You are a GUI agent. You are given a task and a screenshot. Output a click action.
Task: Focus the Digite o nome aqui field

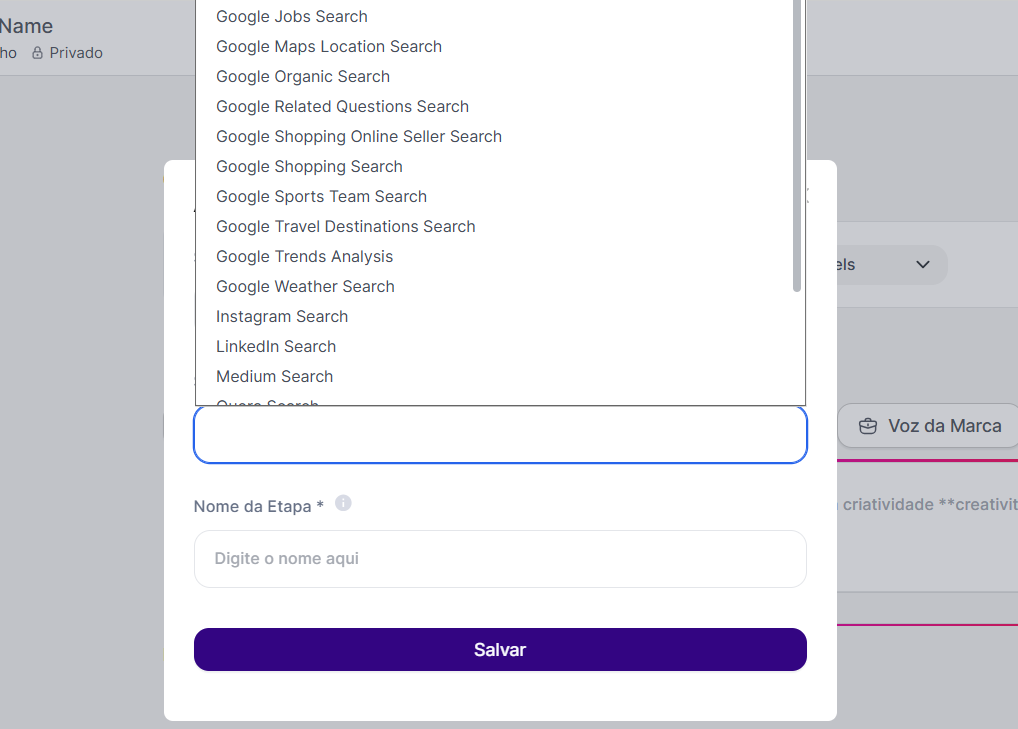pos(500,559)
